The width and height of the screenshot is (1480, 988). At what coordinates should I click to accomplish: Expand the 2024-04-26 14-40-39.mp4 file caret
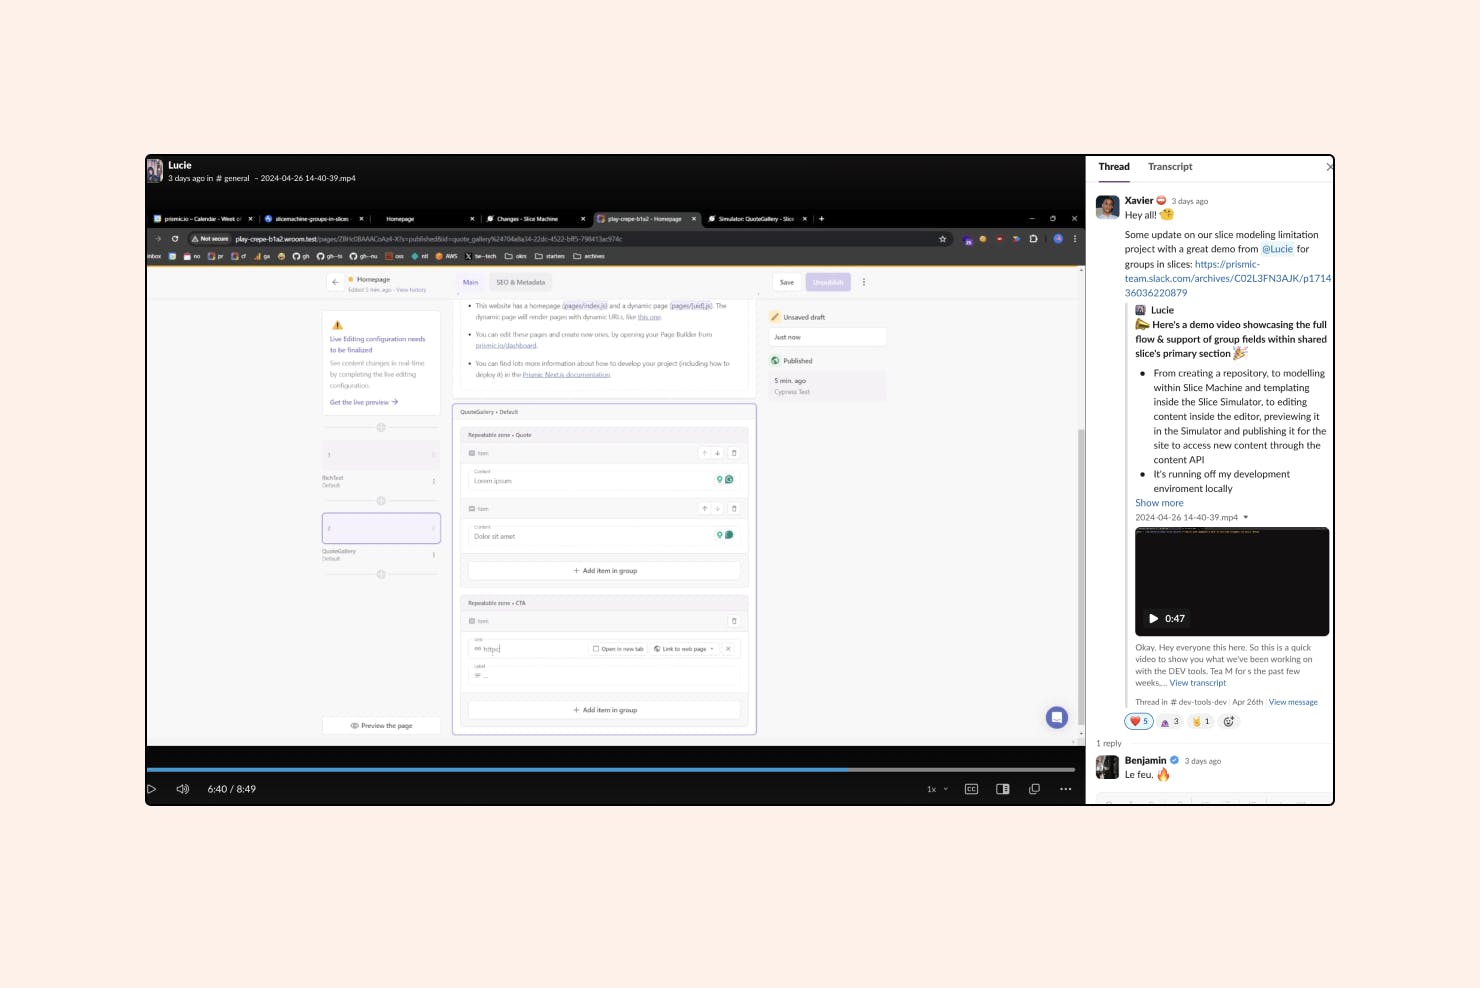click(1245, 517)
